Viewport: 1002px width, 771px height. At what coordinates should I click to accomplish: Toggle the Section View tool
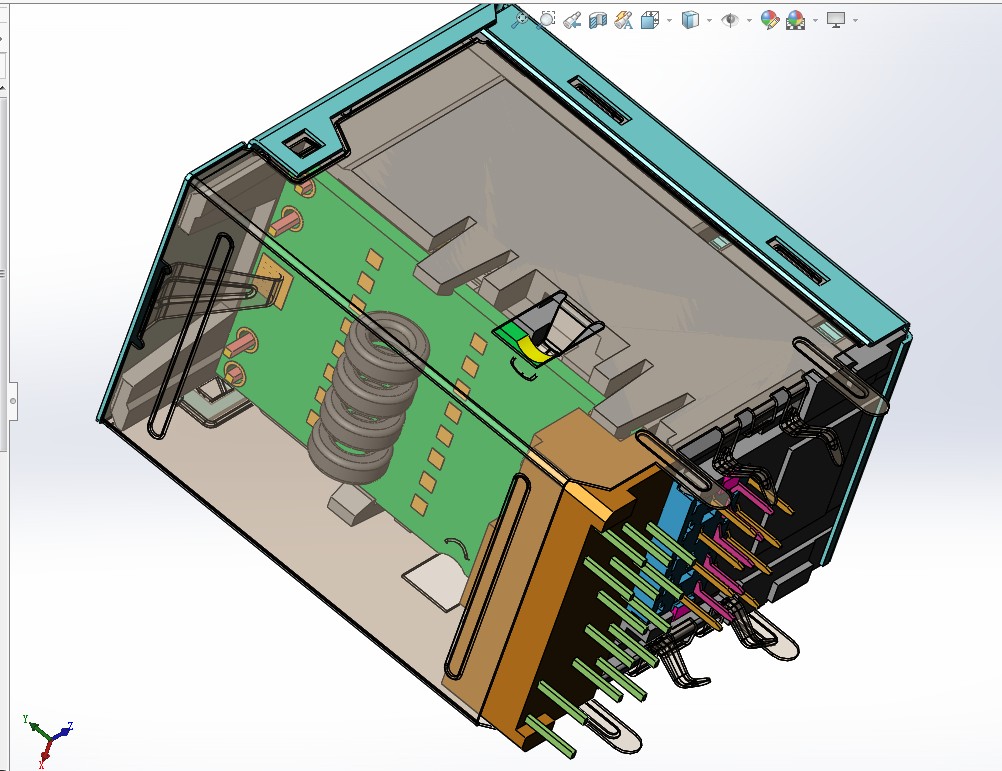(597, 20)
